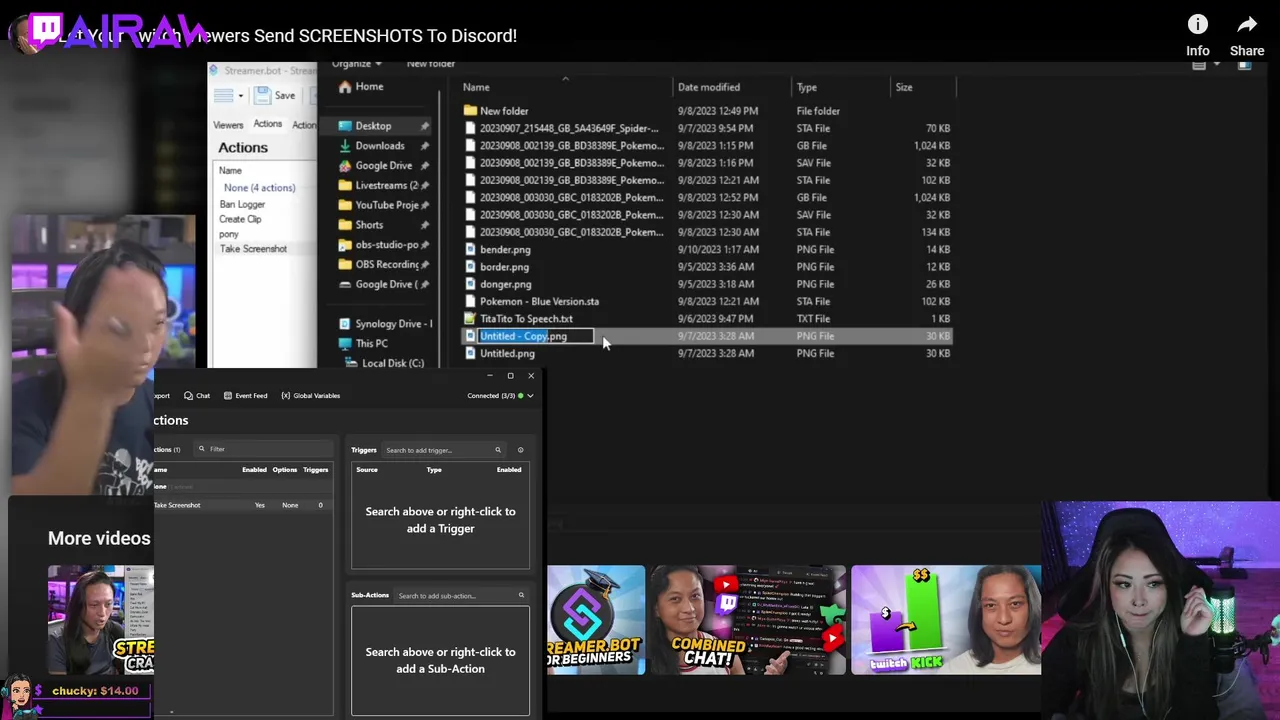1280x720 pixels.
Task: Select the Downloads arrow icon in sidebar
Action: coord(345,146)
